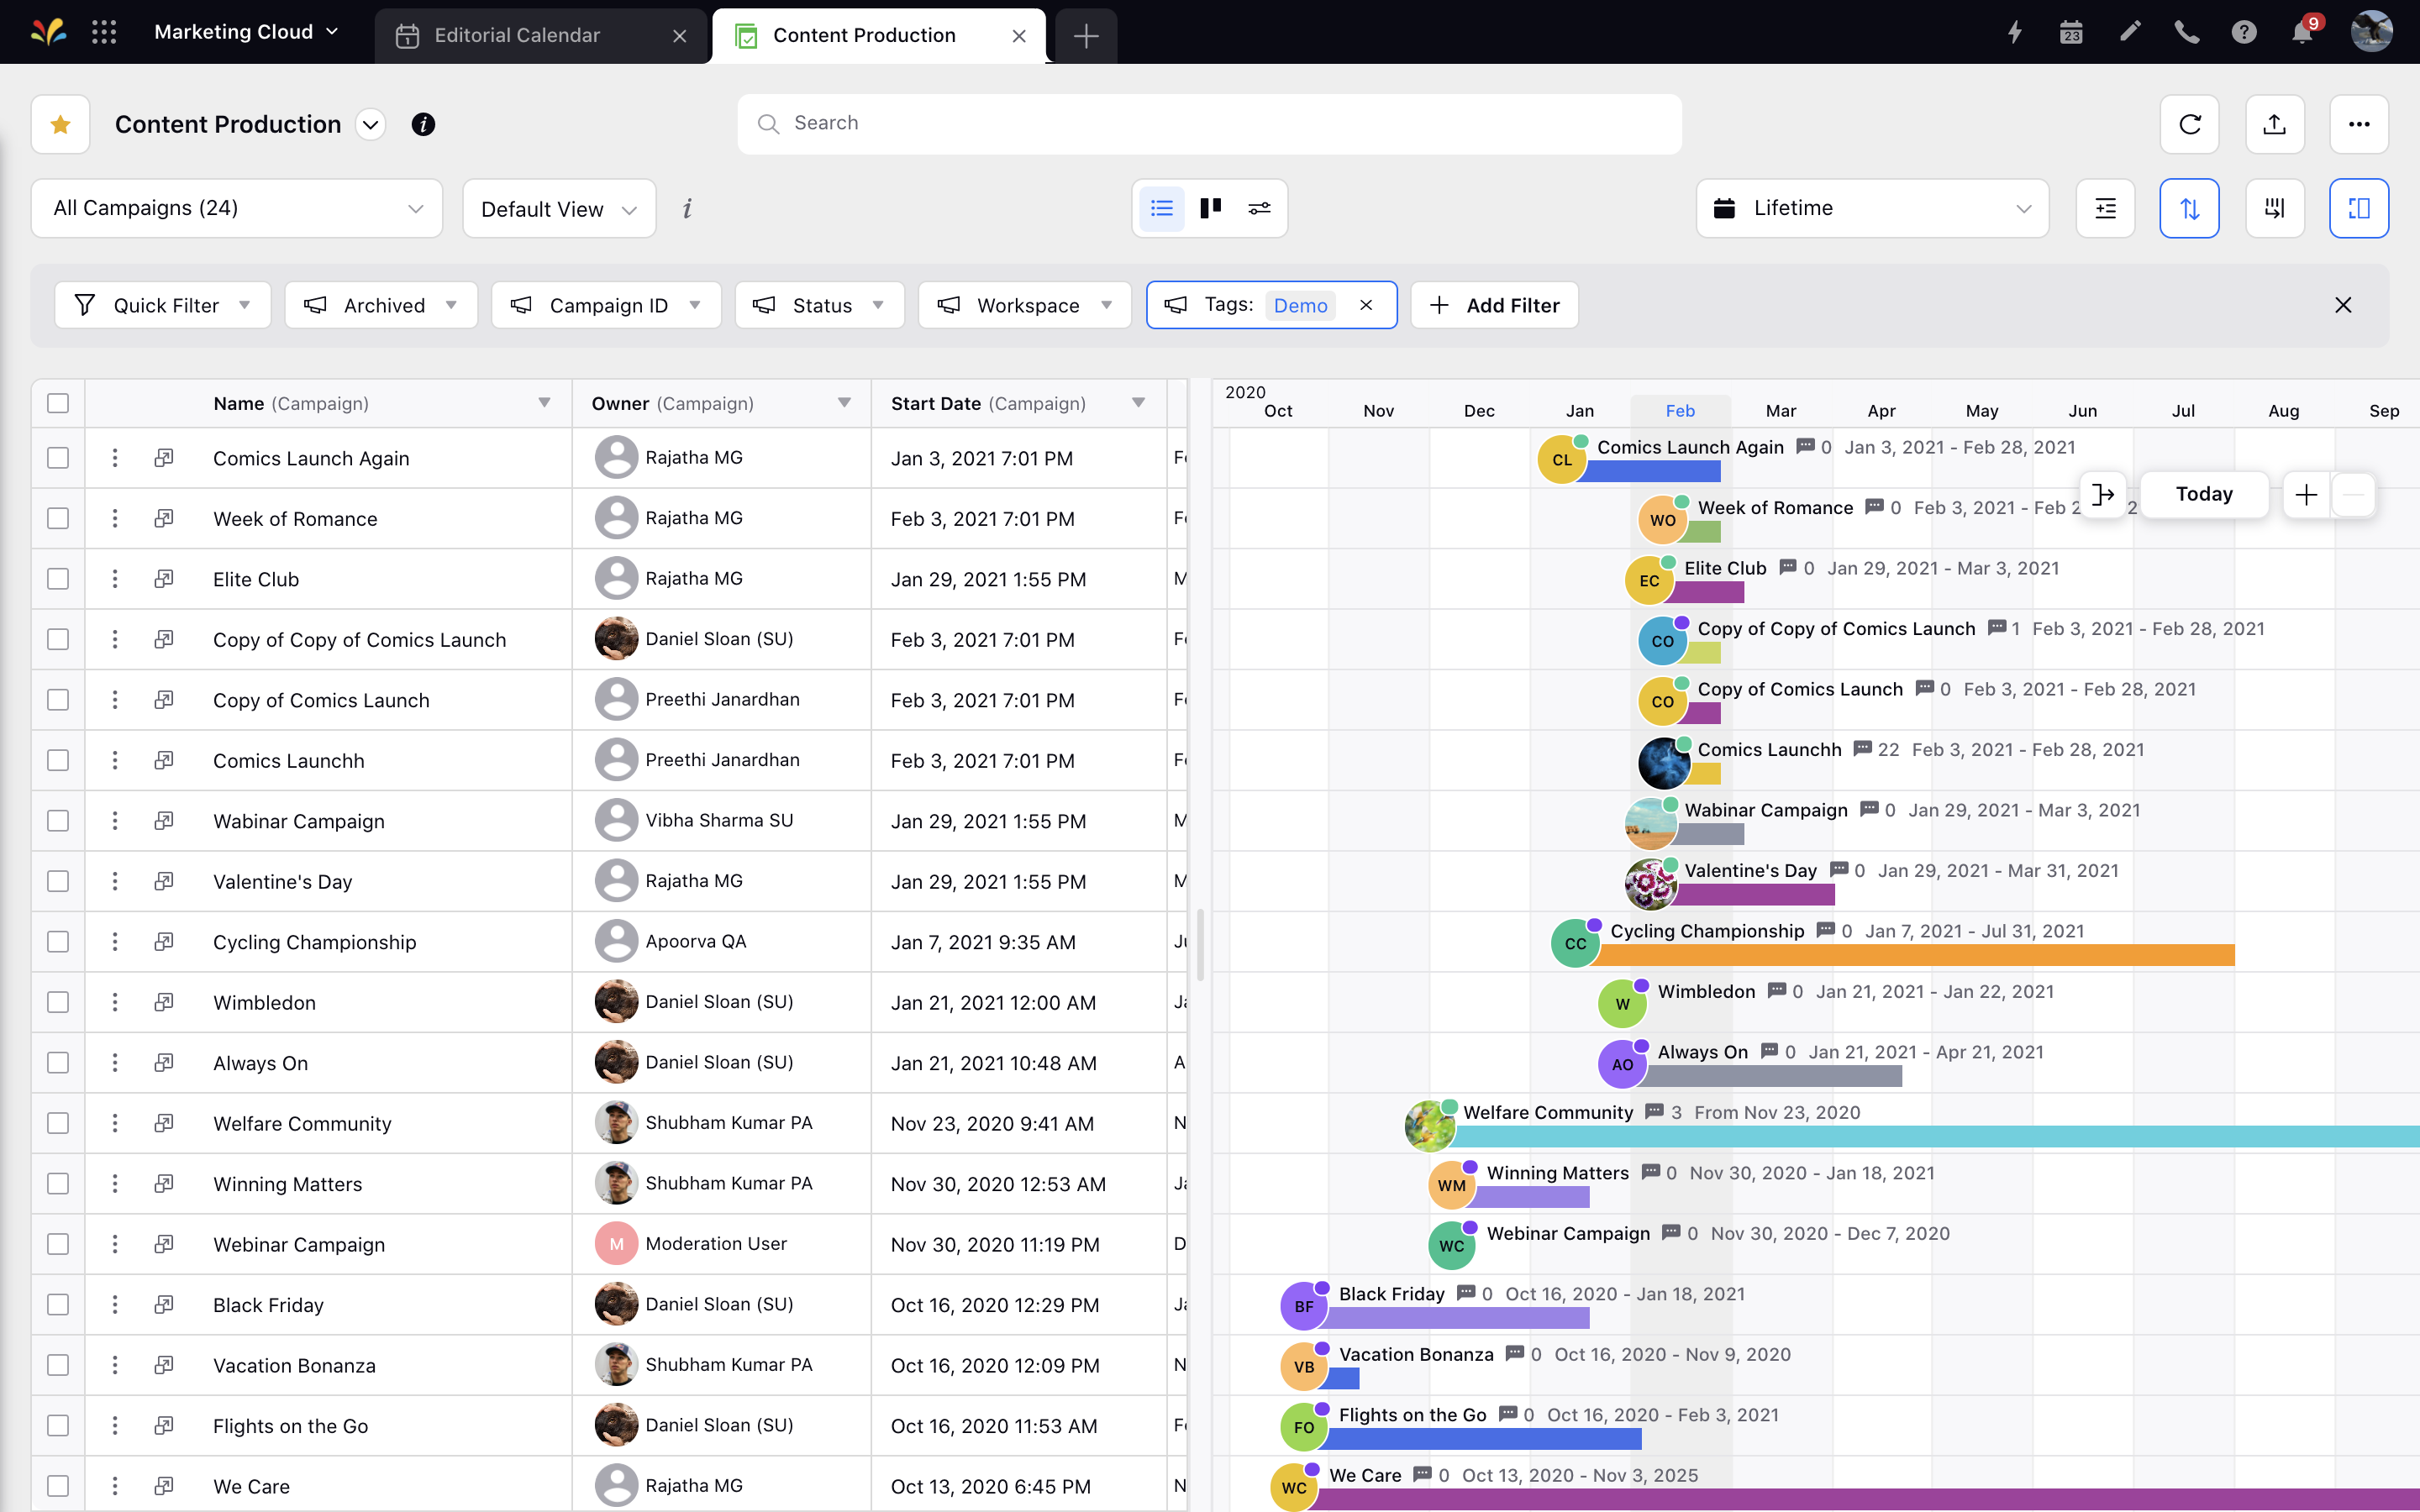Click Add Filter button
Viewport: 2420px width, 1512px height.
1493,303
